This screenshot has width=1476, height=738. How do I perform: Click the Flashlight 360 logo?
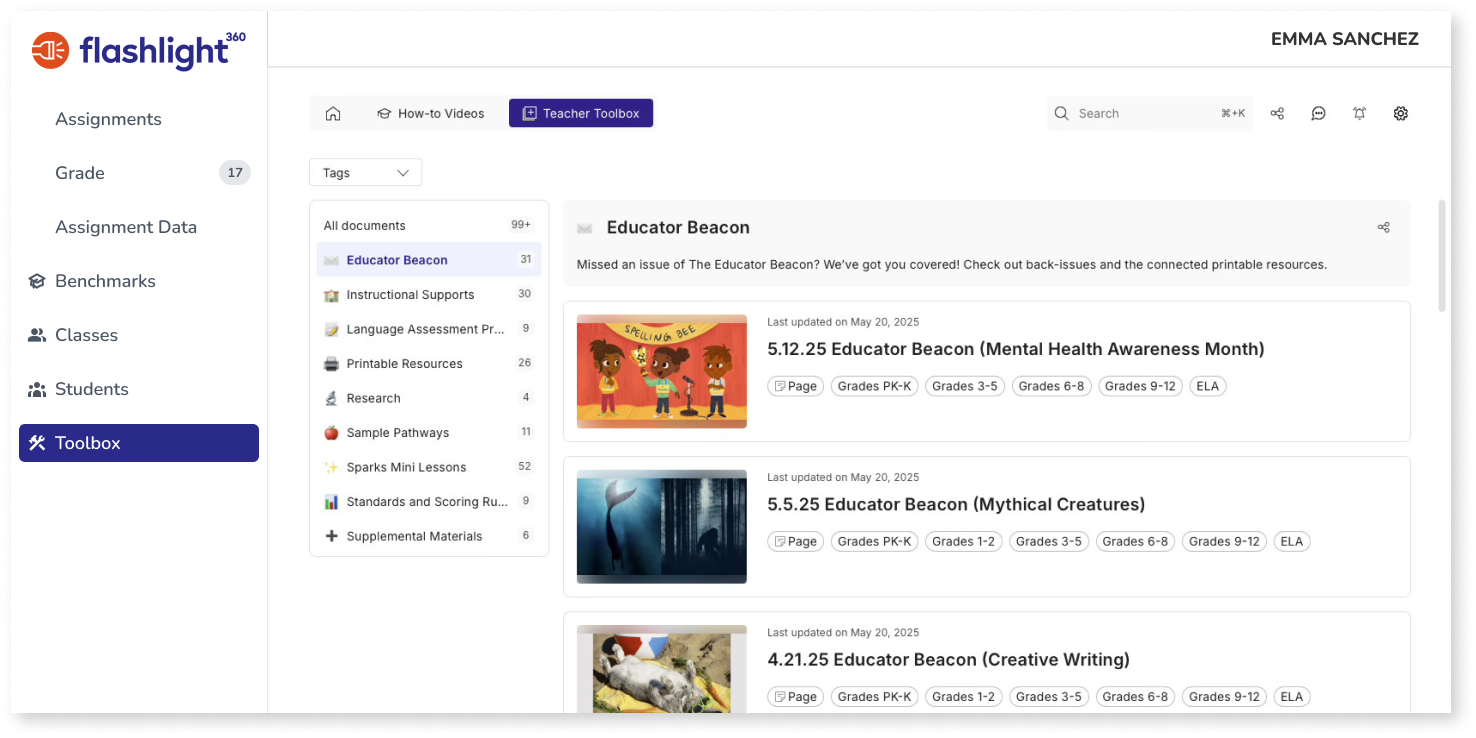tap(138, 50)
